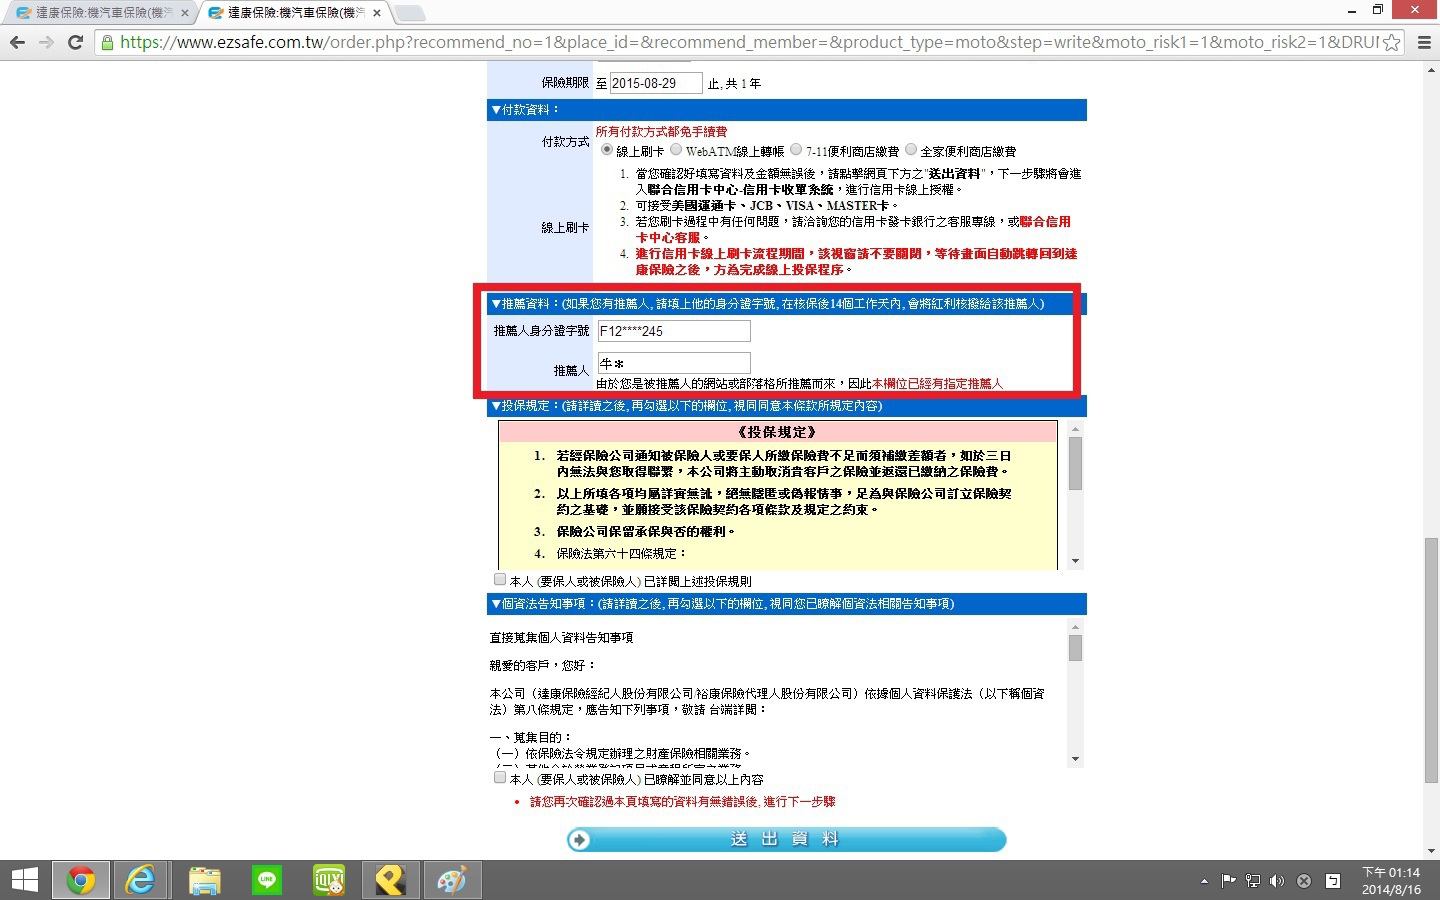Click the red 所有付款方式都免手續費 notice
Viewport: 1440px width, 900px height.
click(662, 131)
